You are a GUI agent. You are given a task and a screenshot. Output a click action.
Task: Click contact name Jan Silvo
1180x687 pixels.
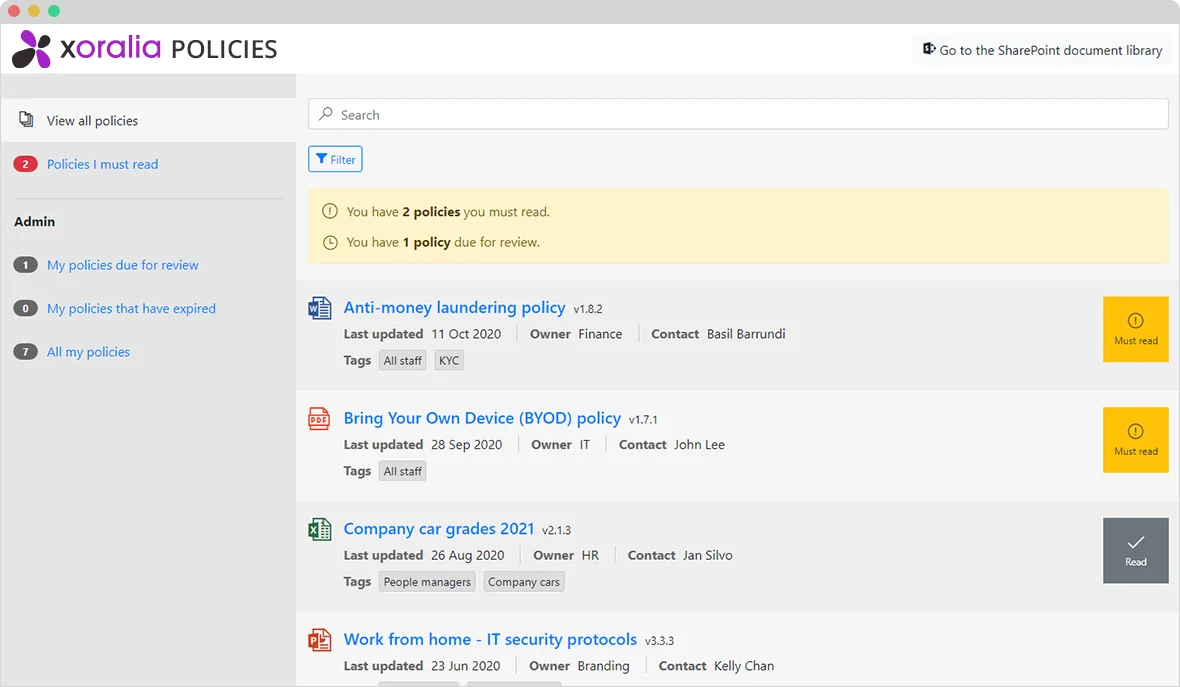707,555
